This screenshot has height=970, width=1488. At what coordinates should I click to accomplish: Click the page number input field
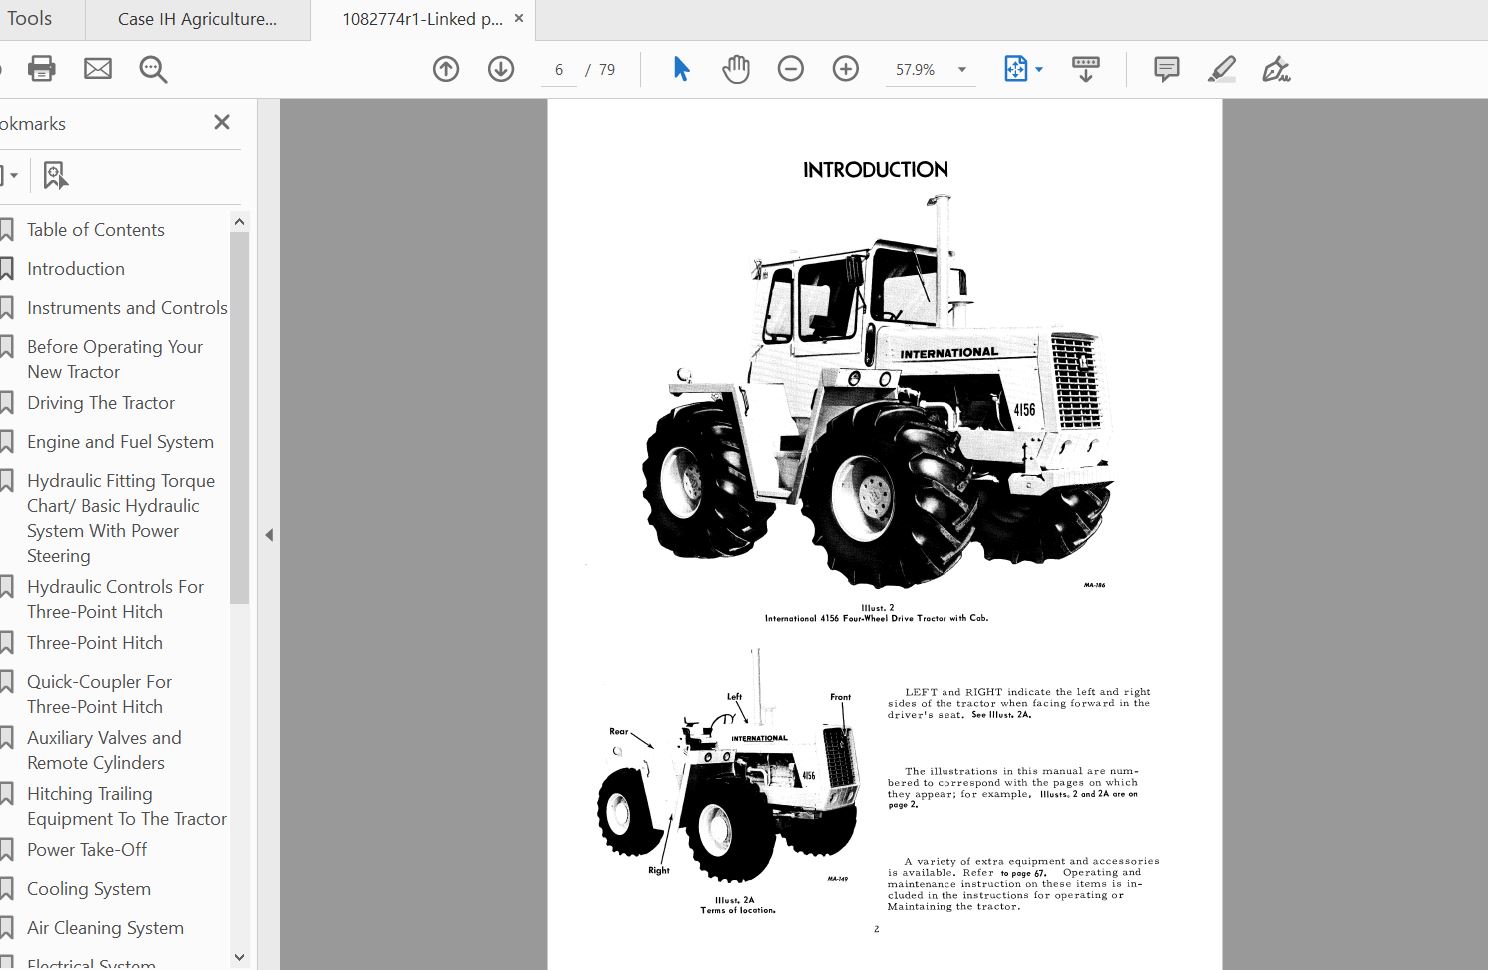pos(559,70)
